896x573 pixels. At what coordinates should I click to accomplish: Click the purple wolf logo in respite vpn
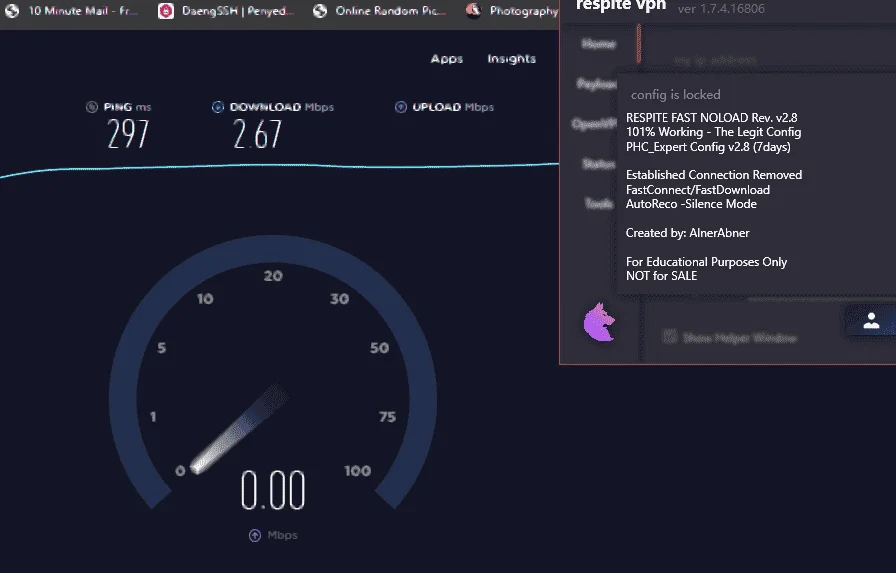[x=599, y=322]
